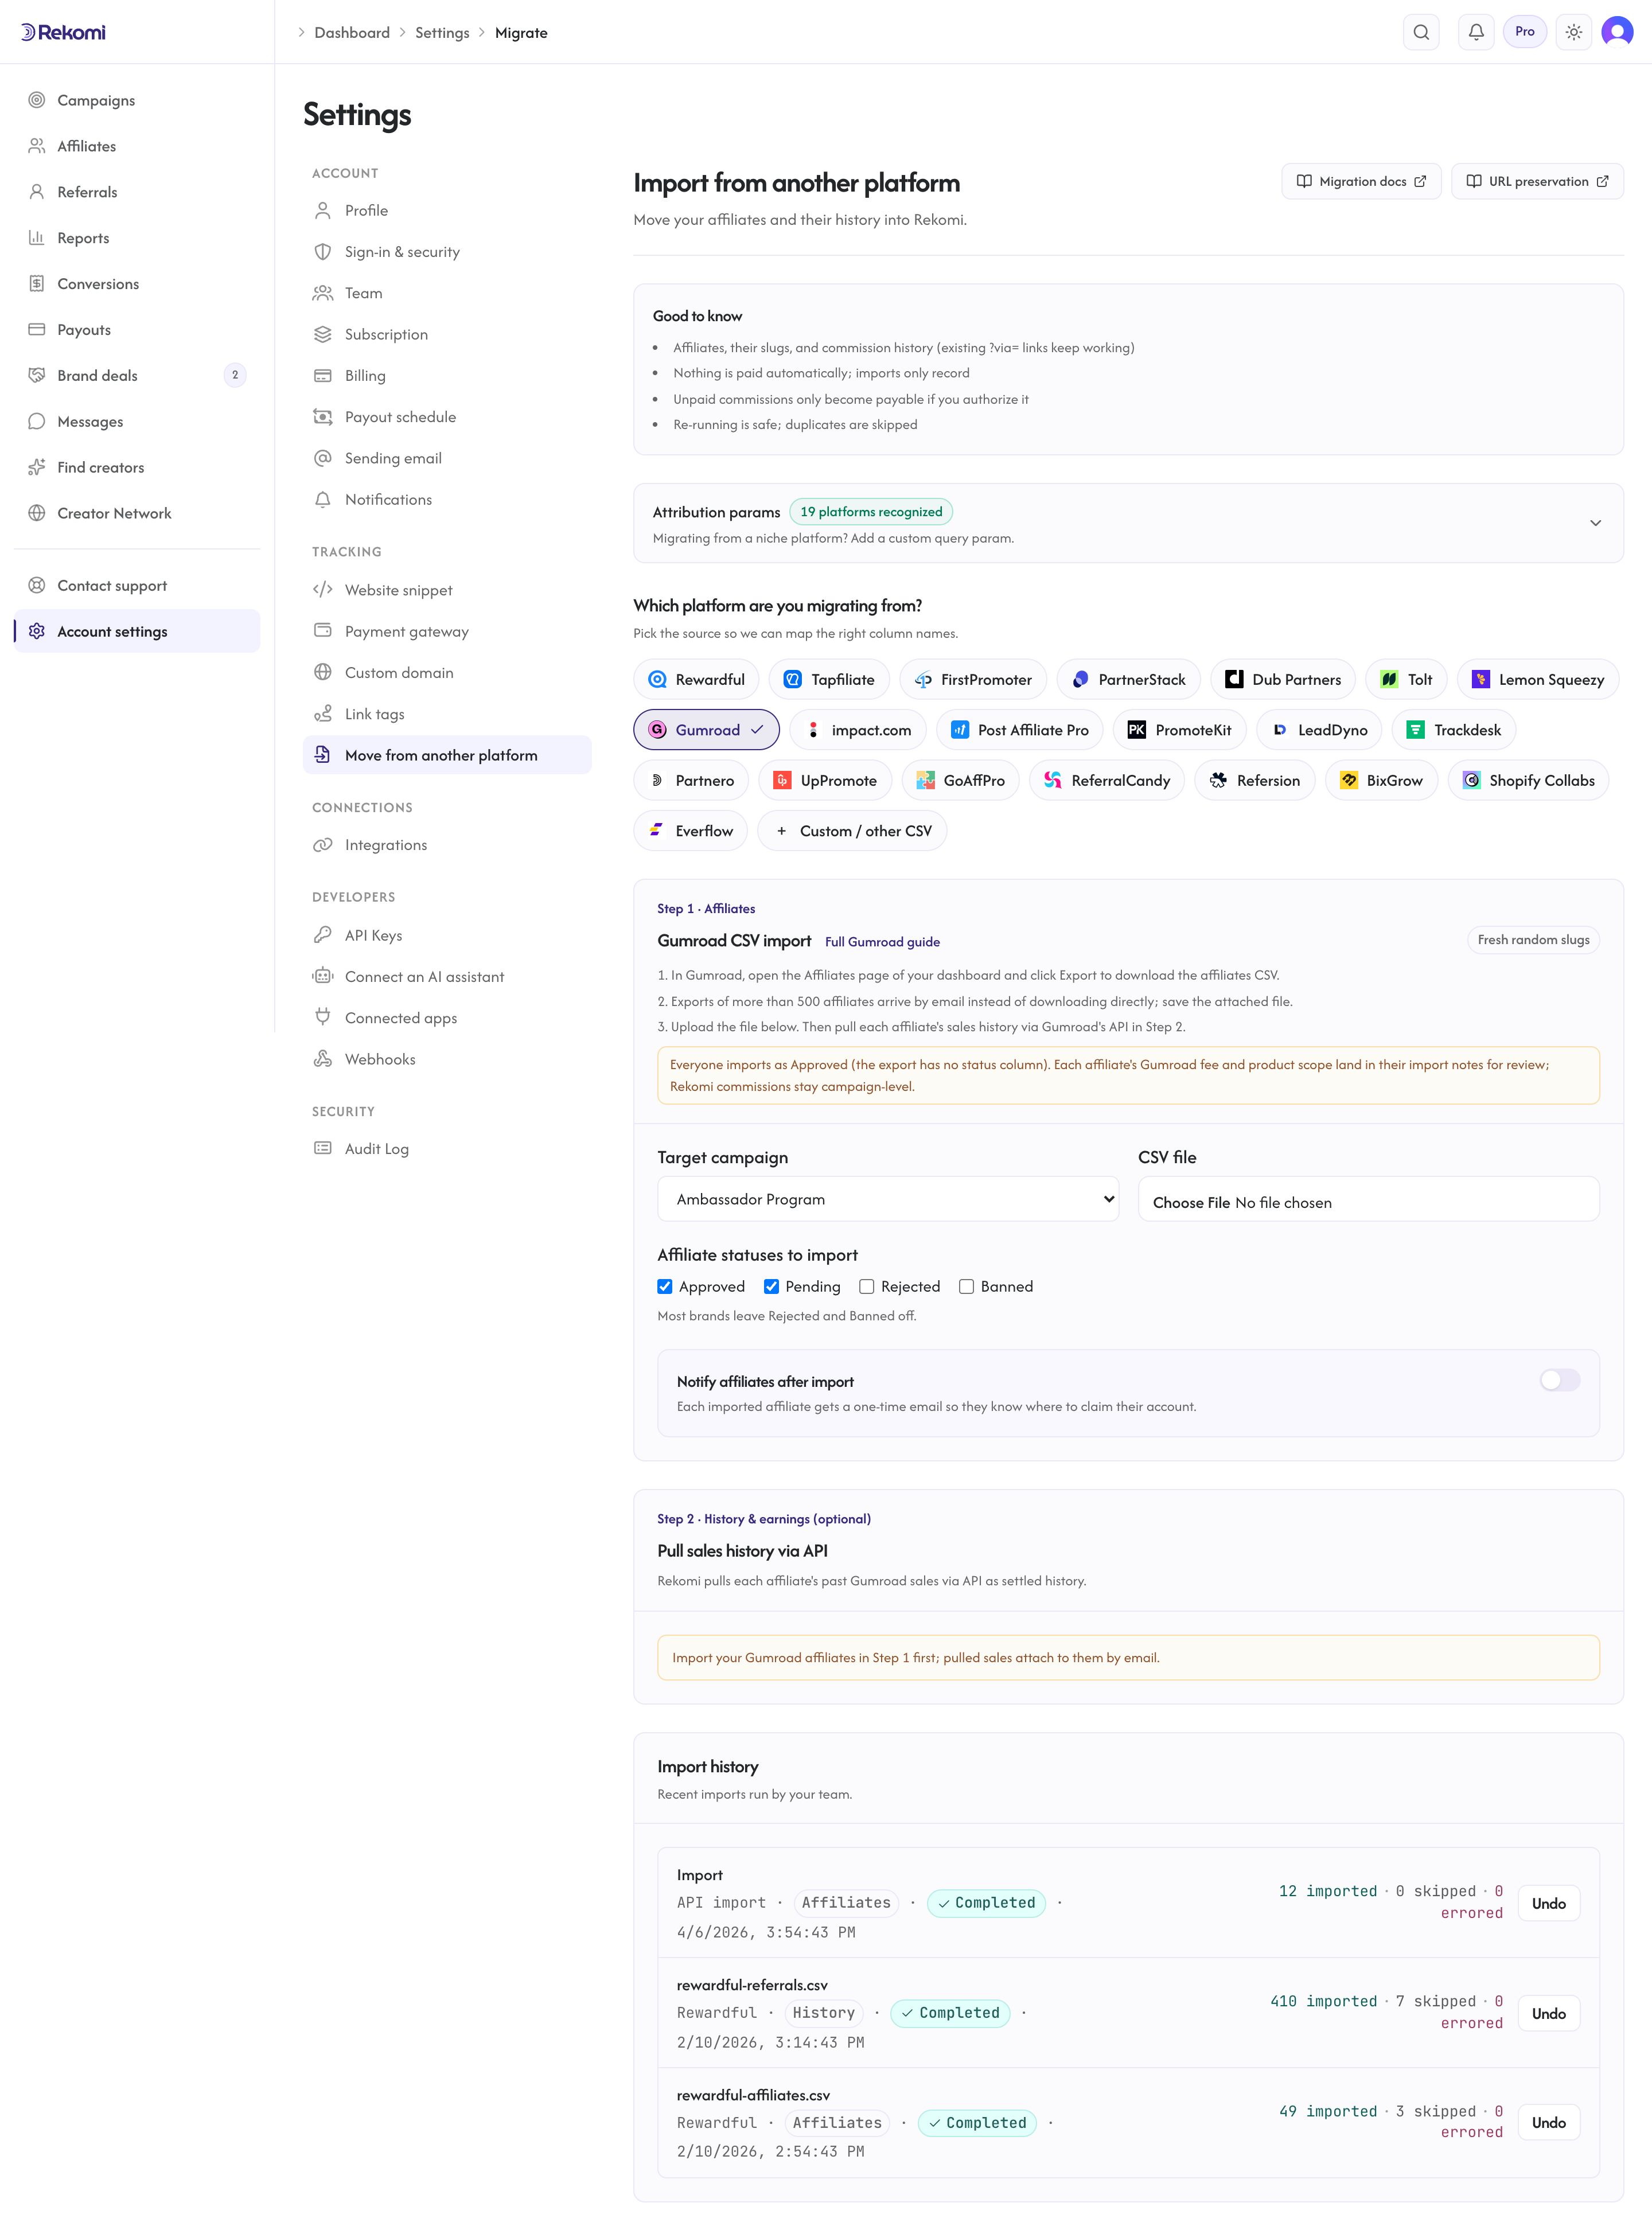
Task: Select the Custom / other CSV chip
Action: point(852,831)
